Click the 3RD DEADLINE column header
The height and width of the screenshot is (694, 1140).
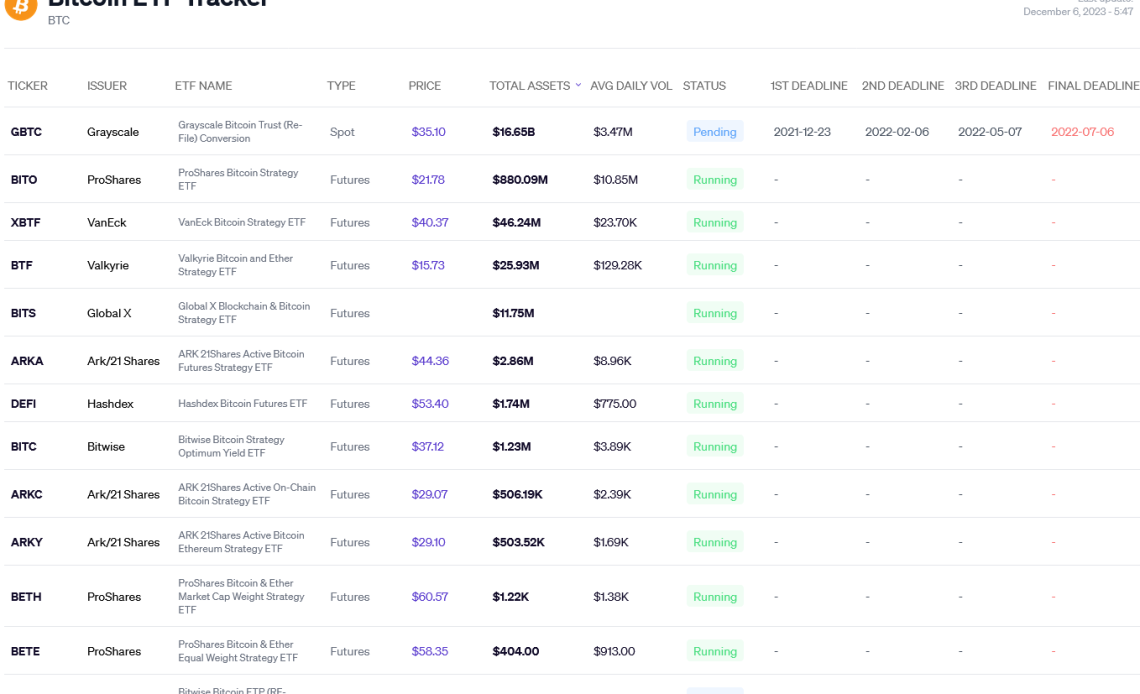[x=995, y=86]
